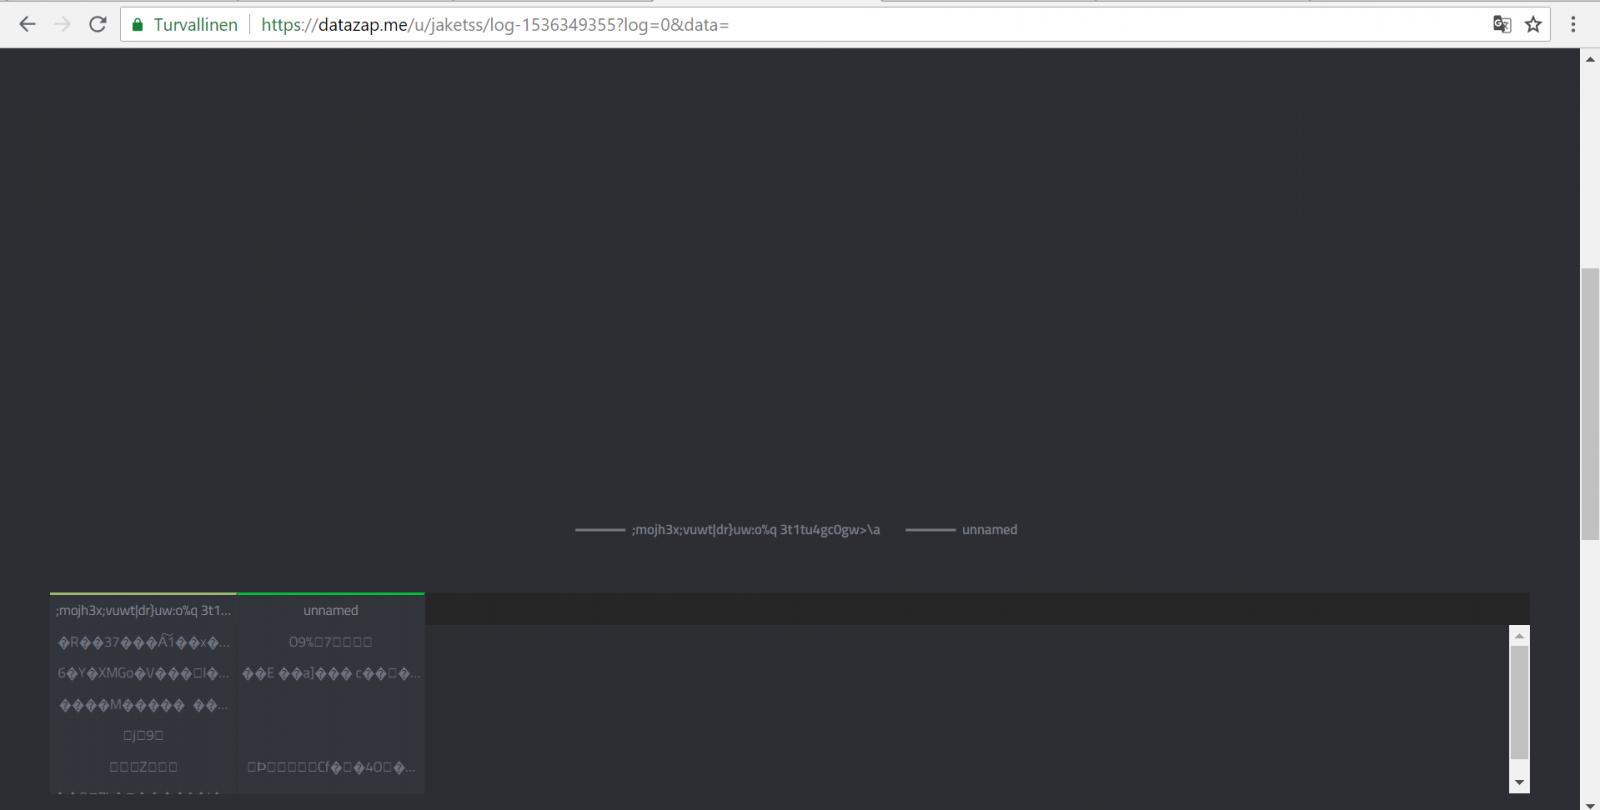This screenshot has width=1600, height=810.
Task: Click line swatch beside 'unnamed' legend label
Action: [x=930, y=530]
